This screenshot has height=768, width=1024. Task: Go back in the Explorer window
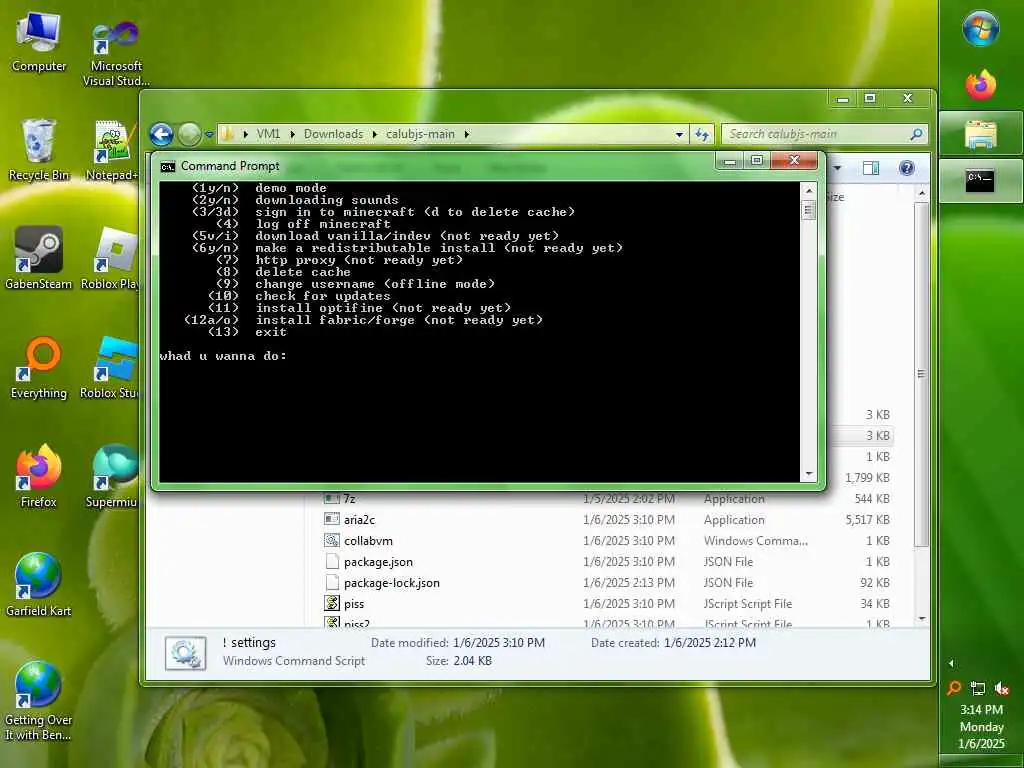click(x=161, y=135)
